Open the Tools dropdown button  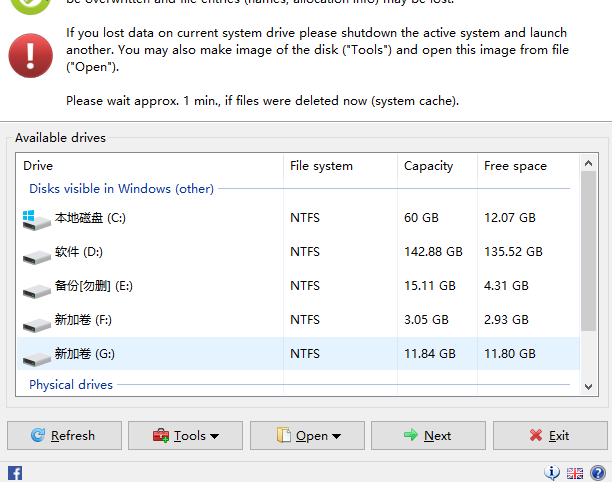[185, 435]
